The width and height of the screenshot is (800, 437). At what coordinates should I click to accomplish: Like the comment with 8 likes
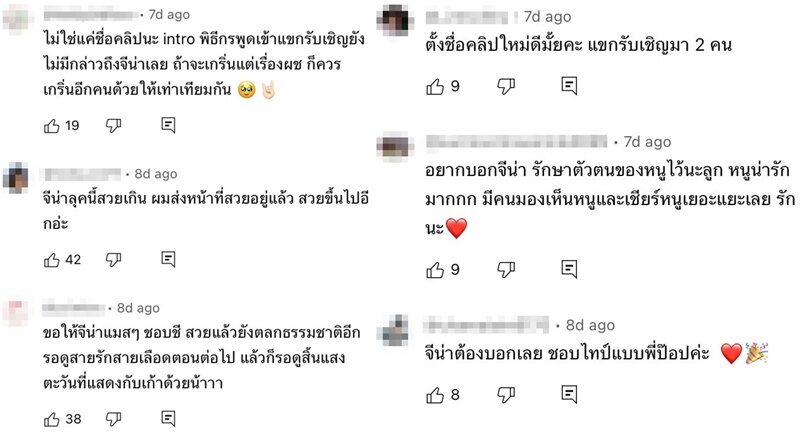pyautogui.click(x=435, y=395)
